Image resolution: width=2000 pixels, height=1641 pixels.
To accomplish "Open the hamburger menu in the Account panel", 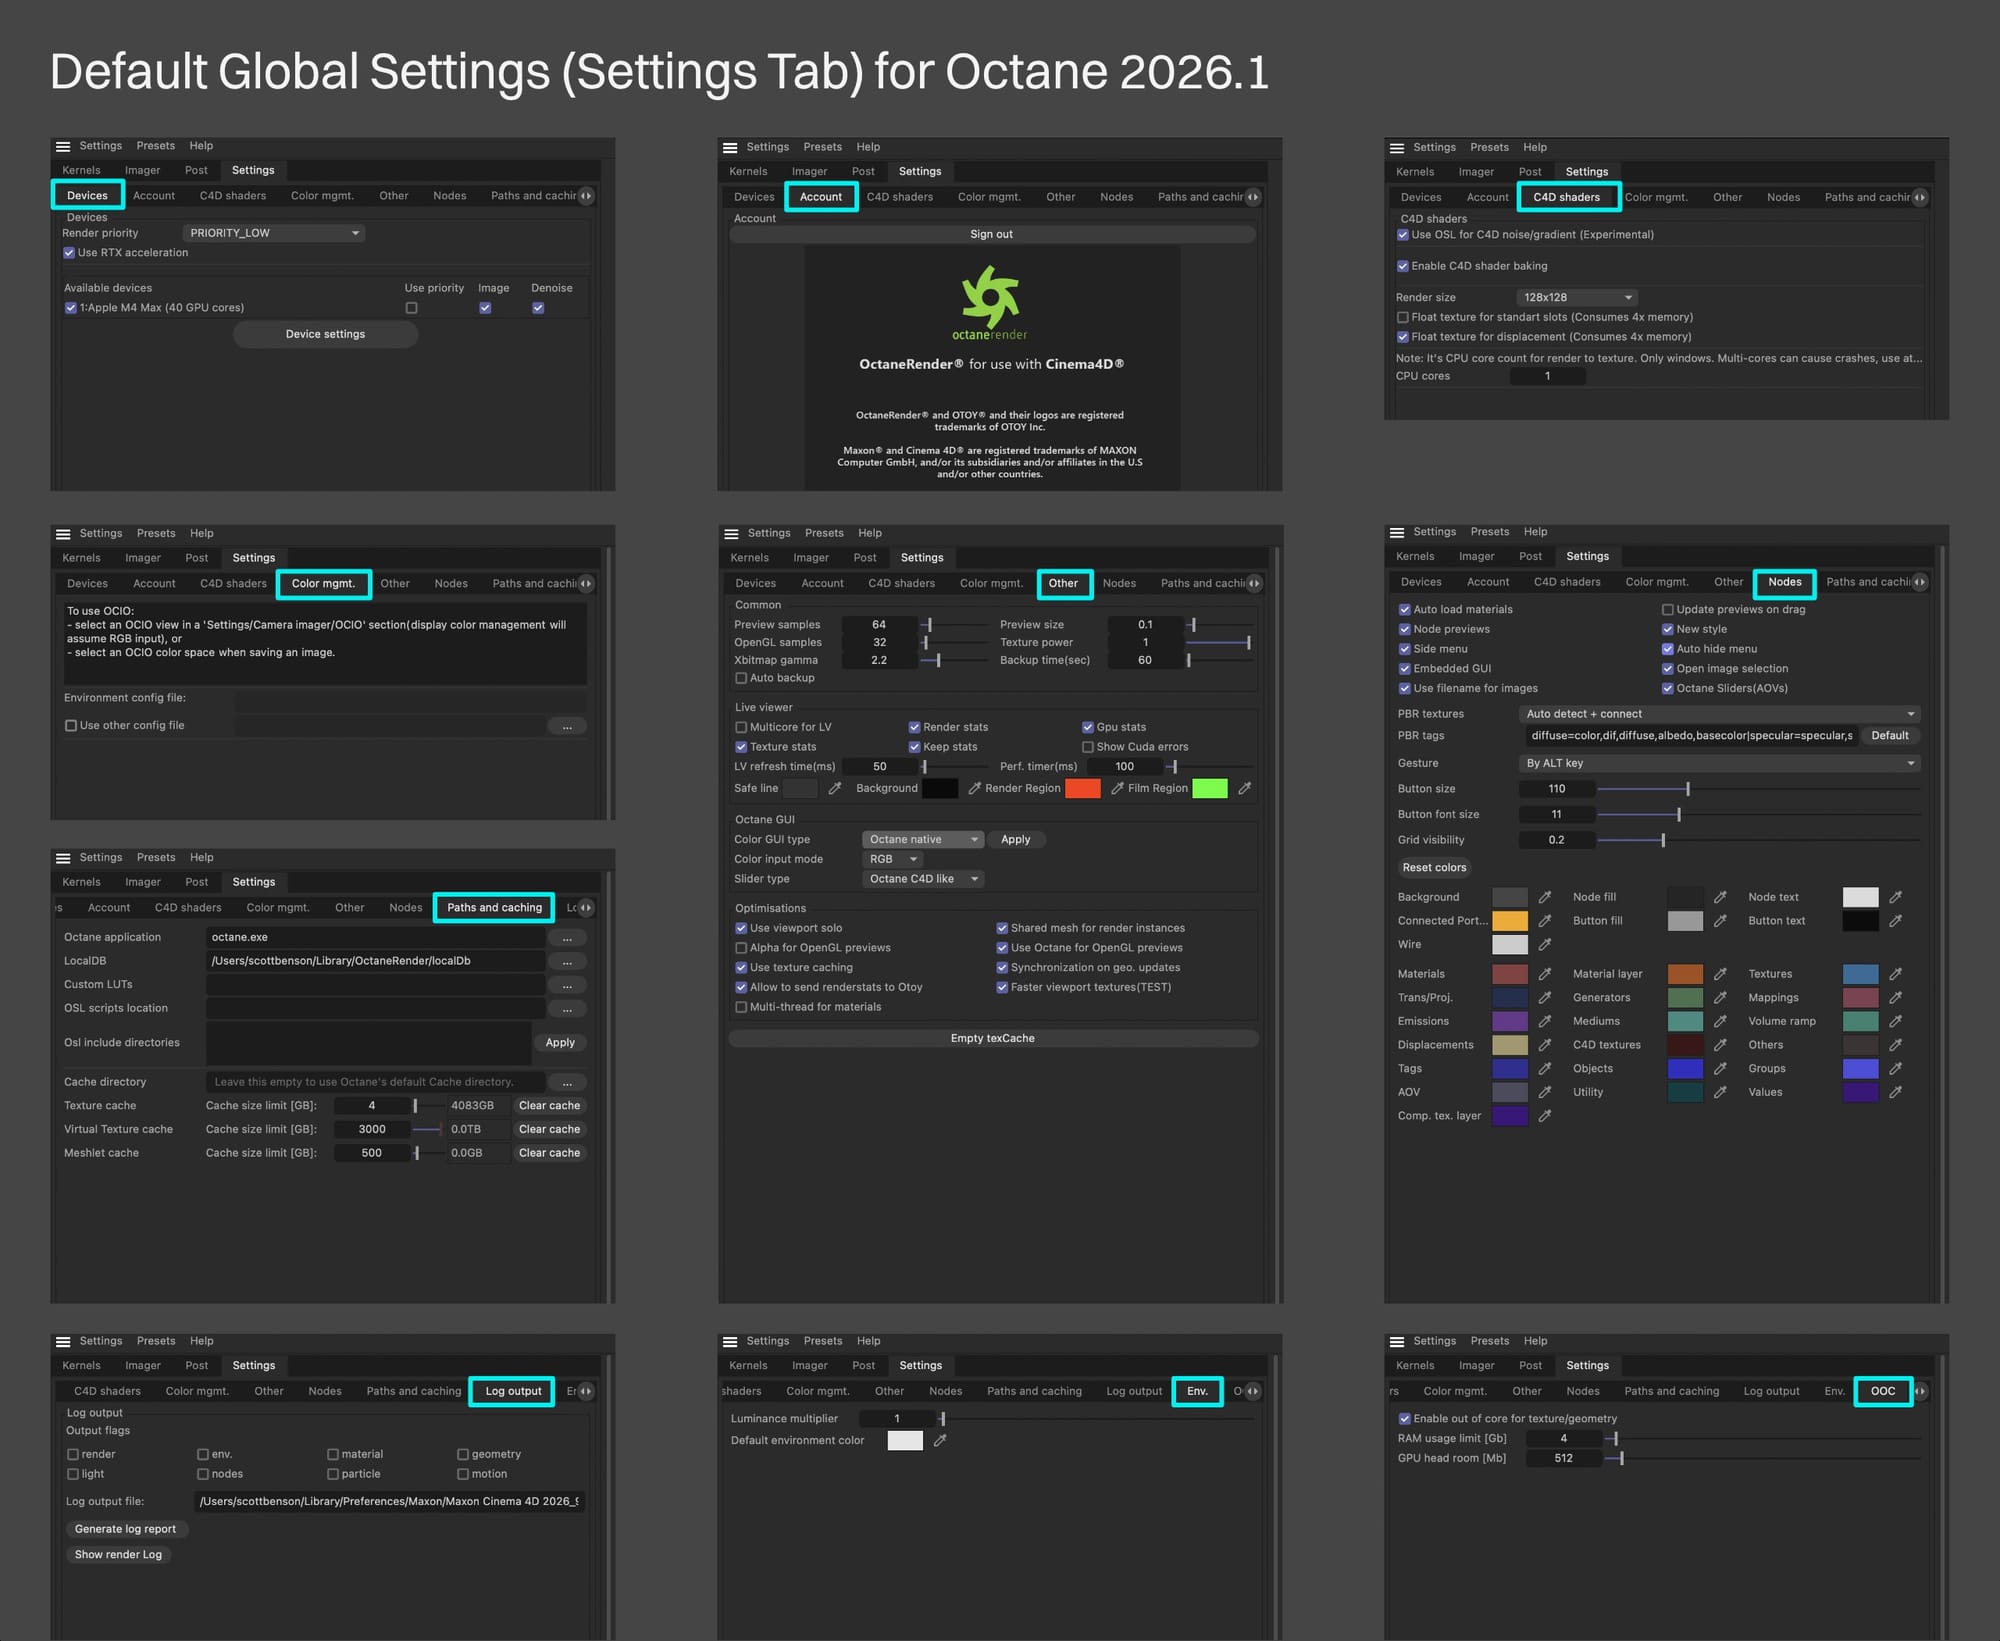I will (x=730, y=147).
